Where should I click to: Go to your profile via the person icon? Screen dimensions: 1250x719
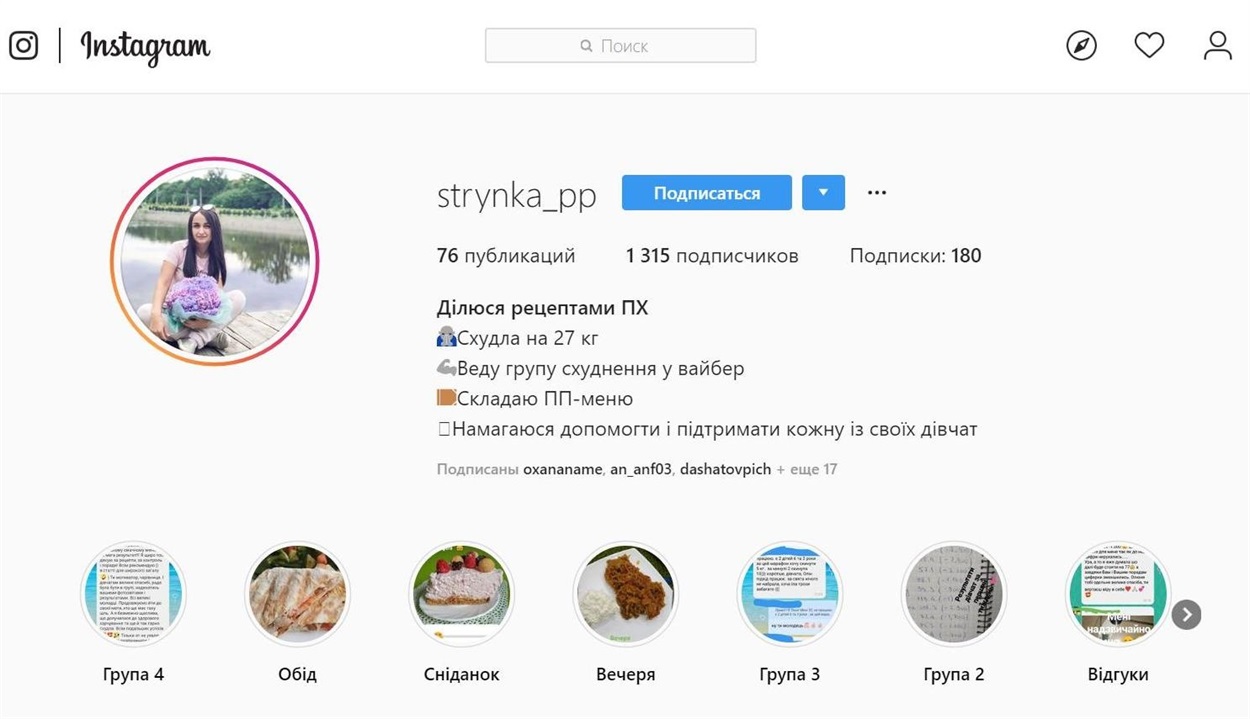1217,45
